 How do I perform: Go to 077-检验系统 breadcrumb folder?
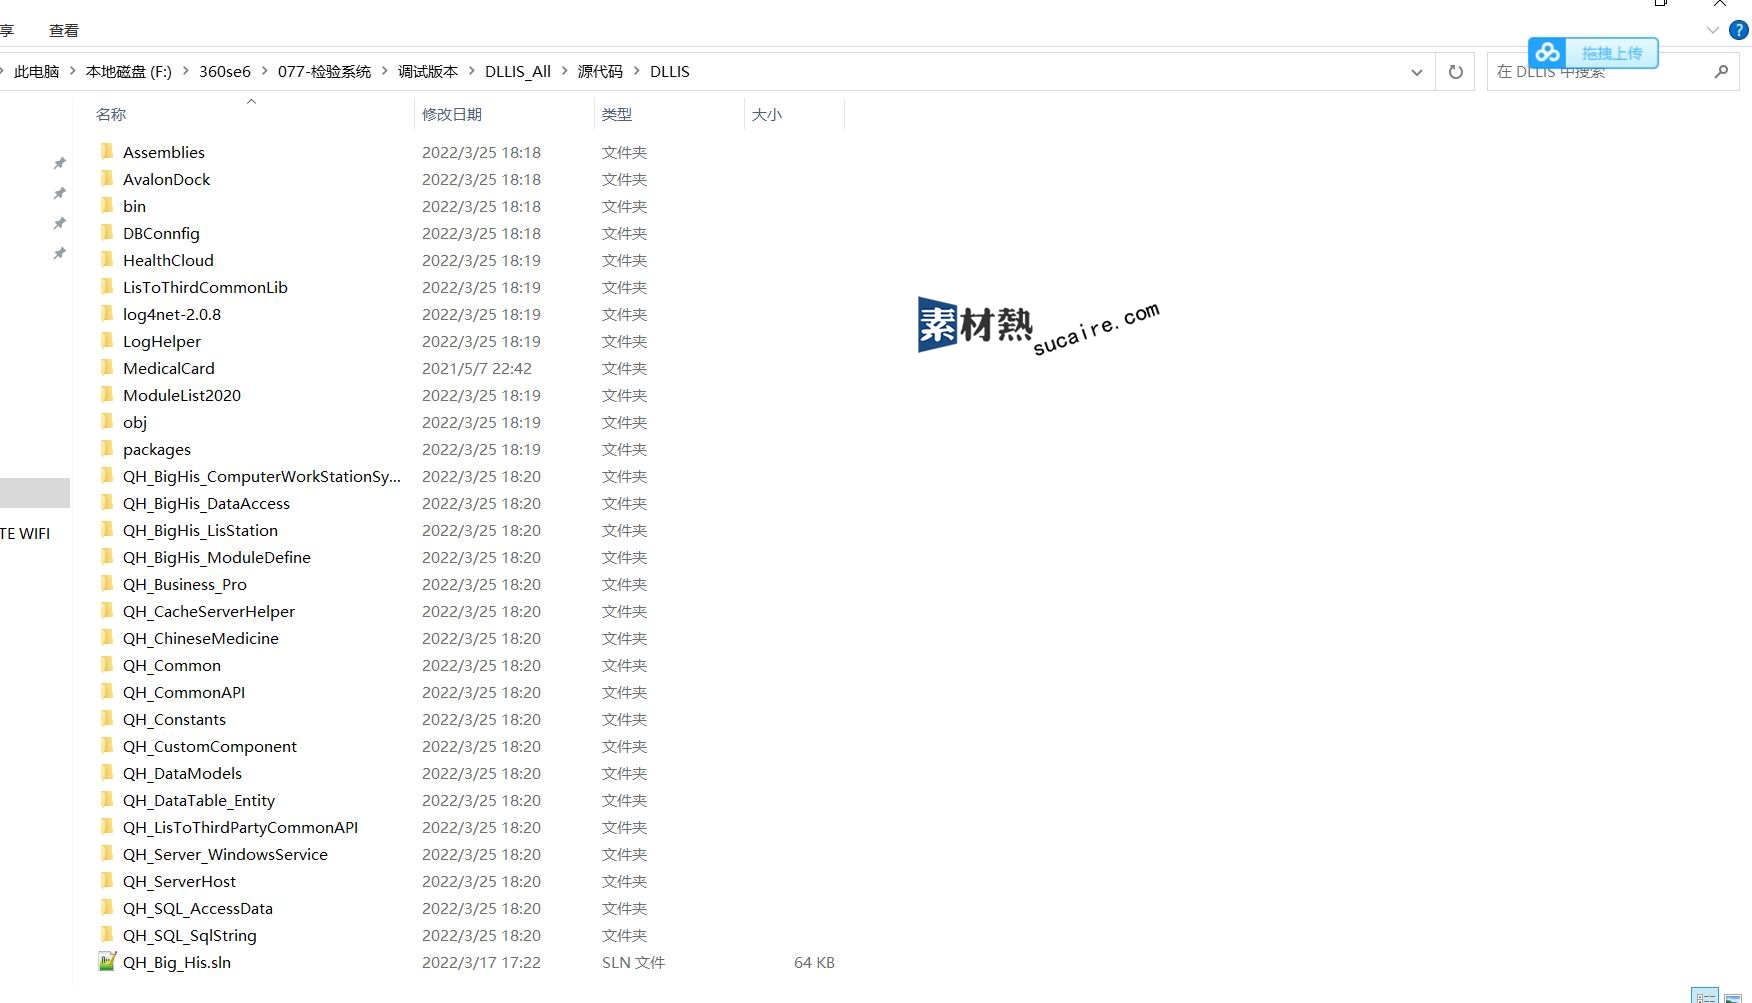pyautogui.click(x=324, y=71)
